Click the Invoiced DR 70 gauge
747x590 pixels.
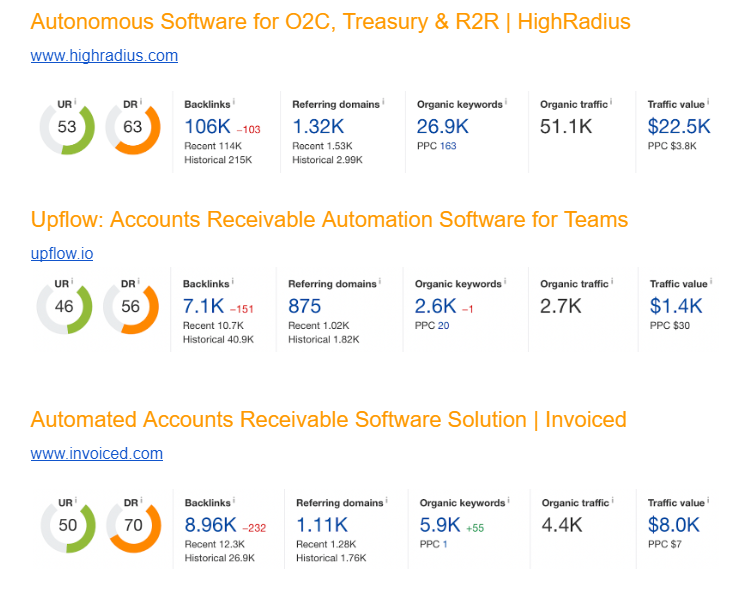(134, 525)
